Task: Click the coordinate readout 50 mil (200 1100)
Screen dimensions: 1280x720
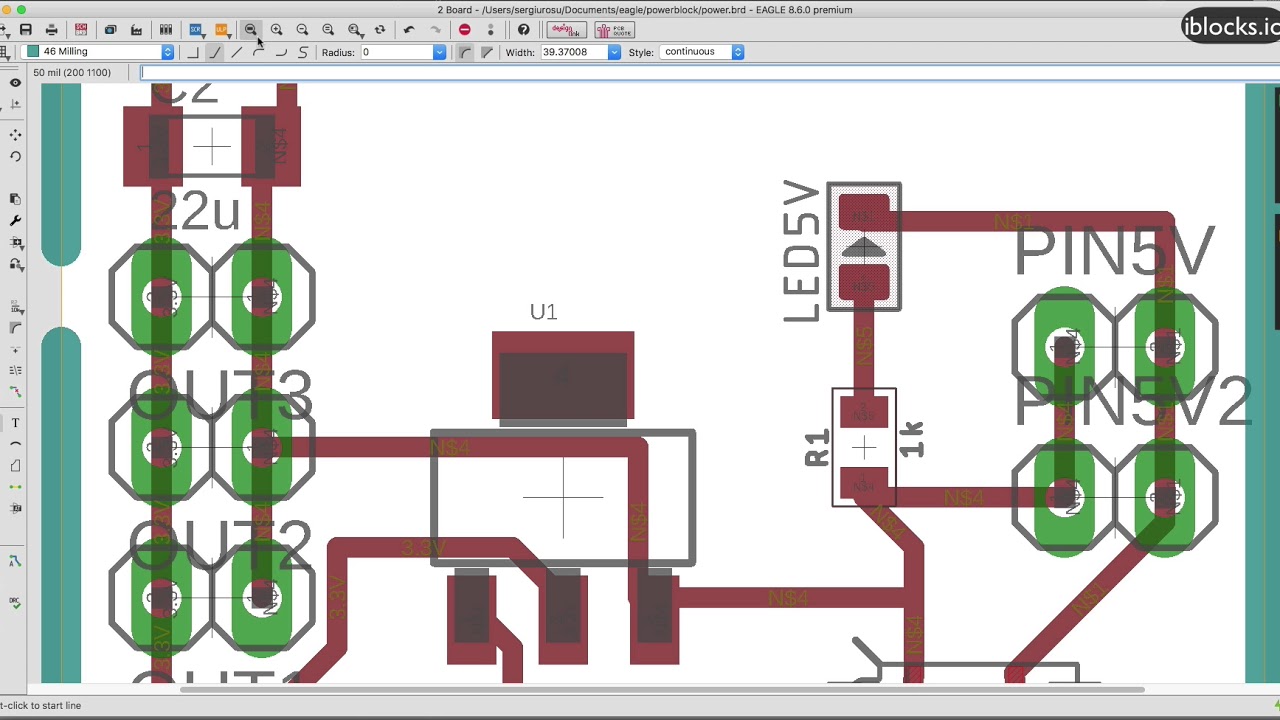Action: (71, 72)
